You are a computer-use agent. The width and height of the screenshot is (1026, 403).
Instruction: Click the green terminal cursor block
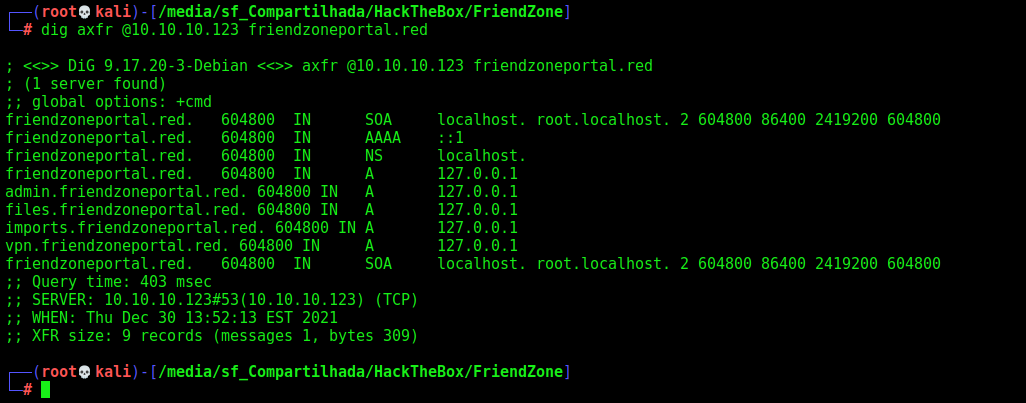click(45, 390)
